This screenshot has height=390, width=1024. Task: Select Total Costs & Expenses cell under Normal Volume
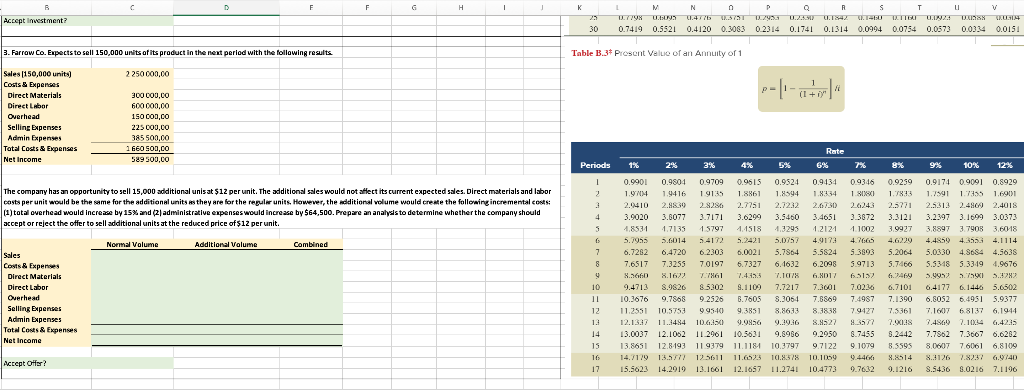click(x=132, y=330)
